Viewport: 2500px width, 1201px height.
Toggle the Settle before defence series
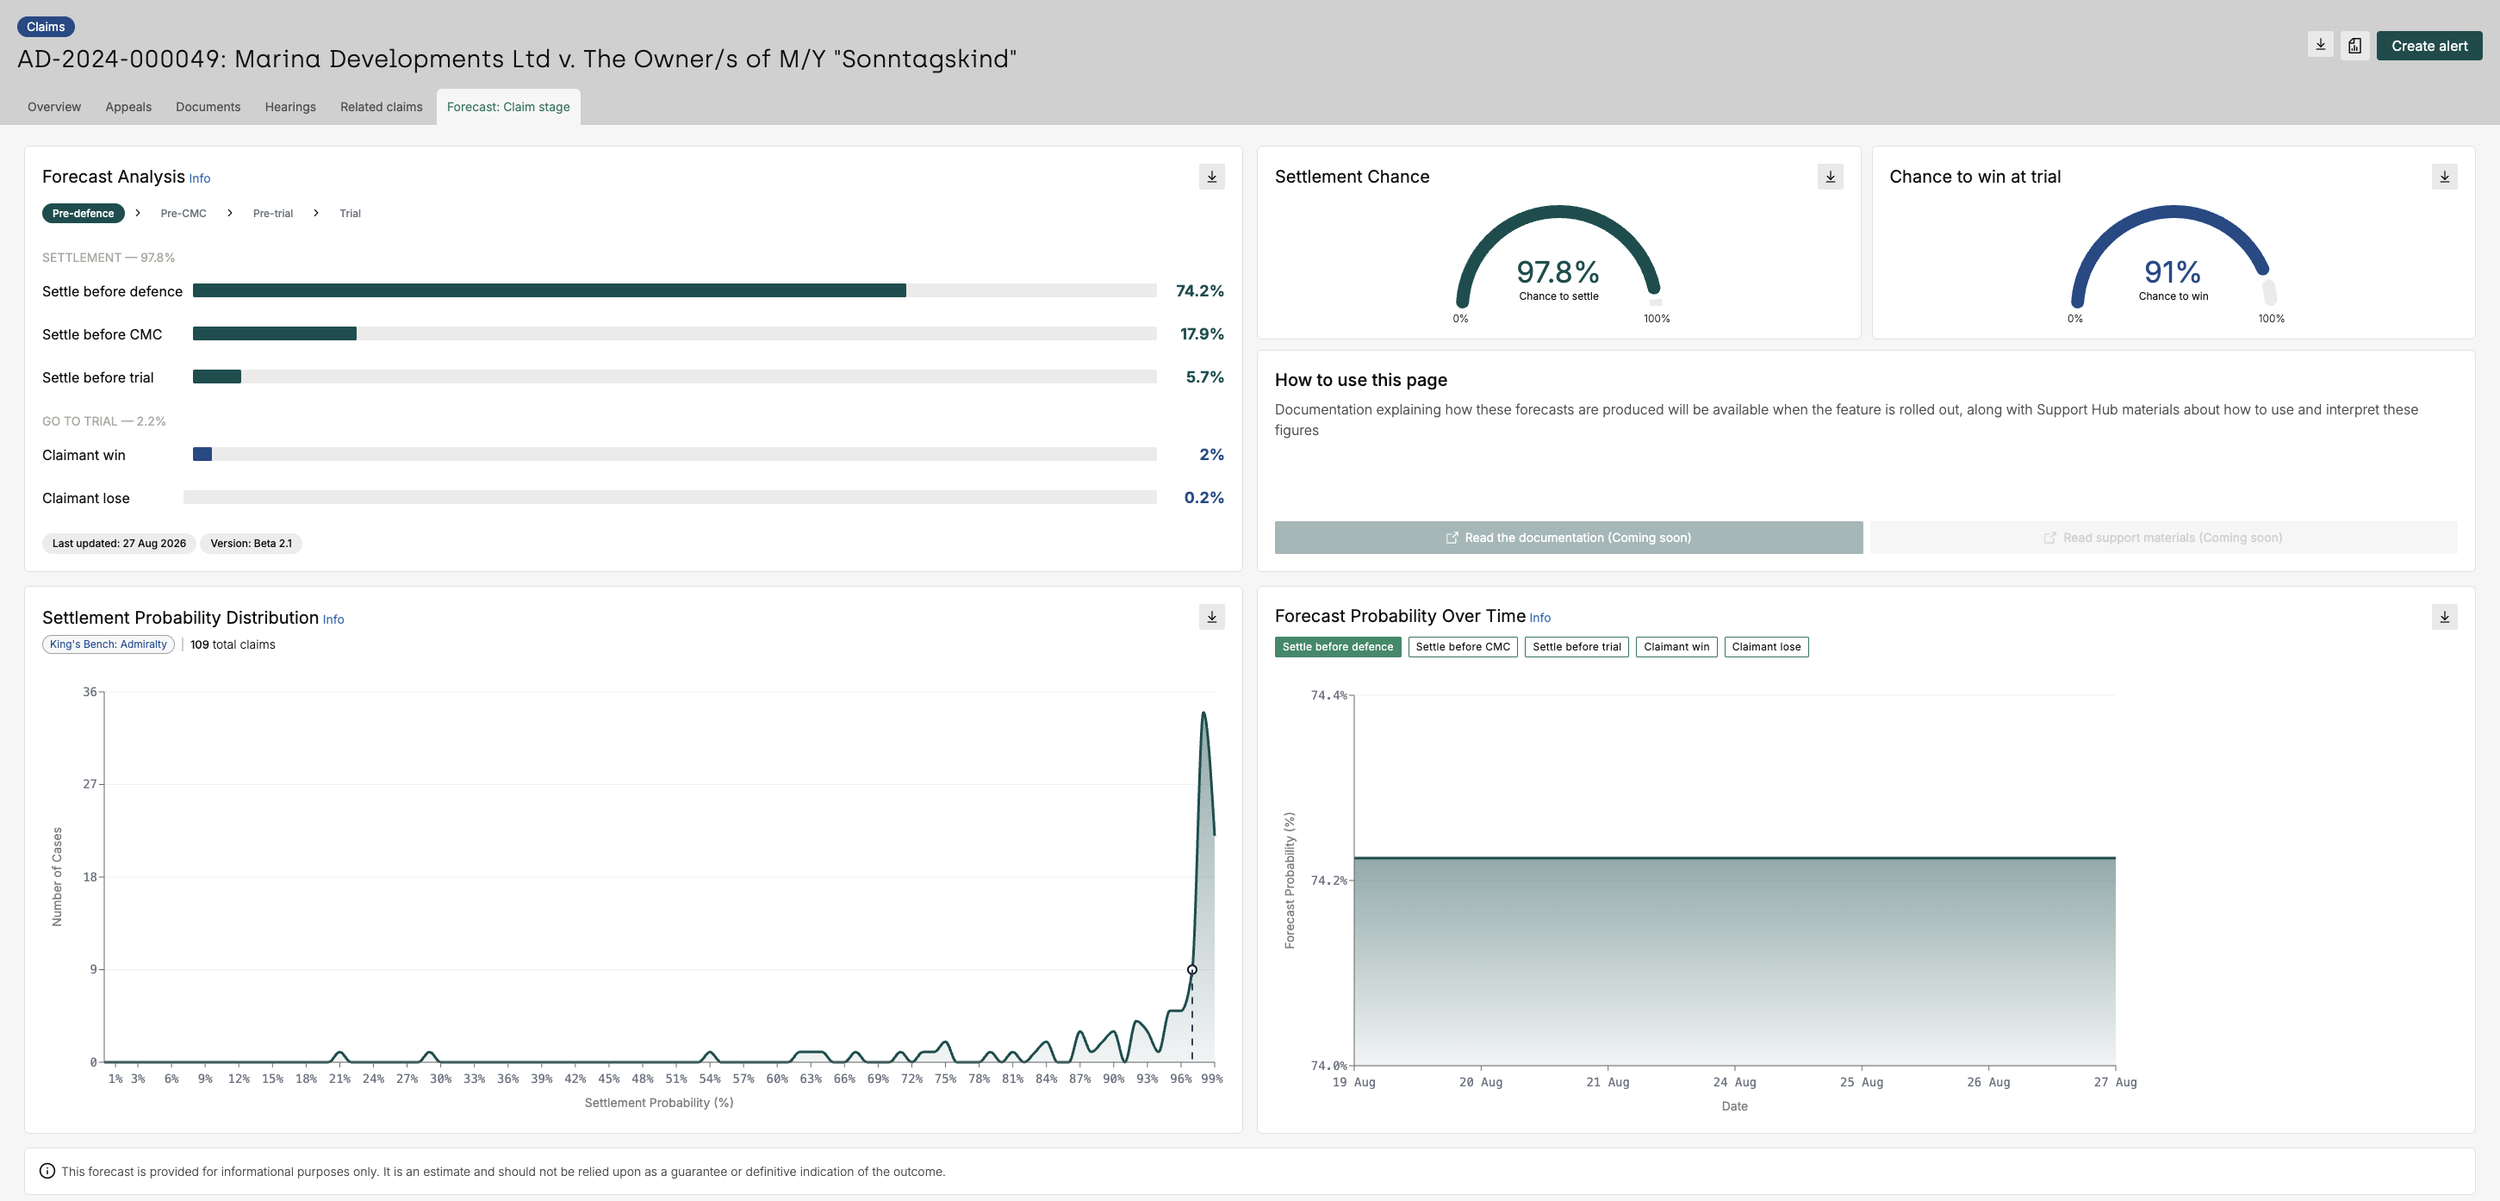point(1337,647)
